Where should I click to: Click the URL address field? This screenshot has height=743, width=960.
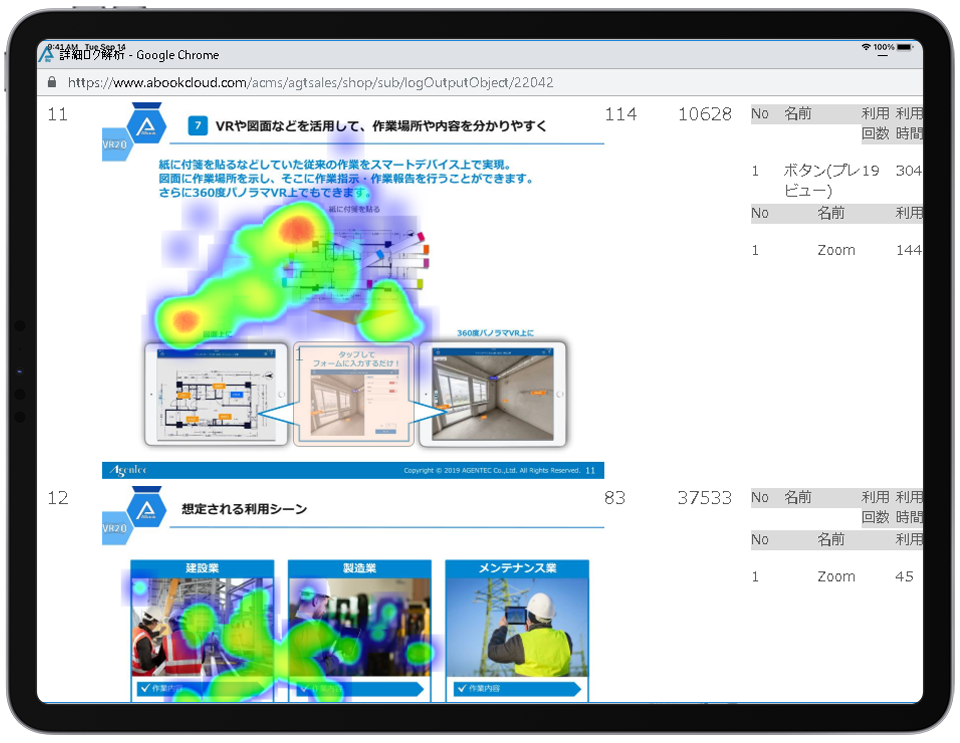310,82
